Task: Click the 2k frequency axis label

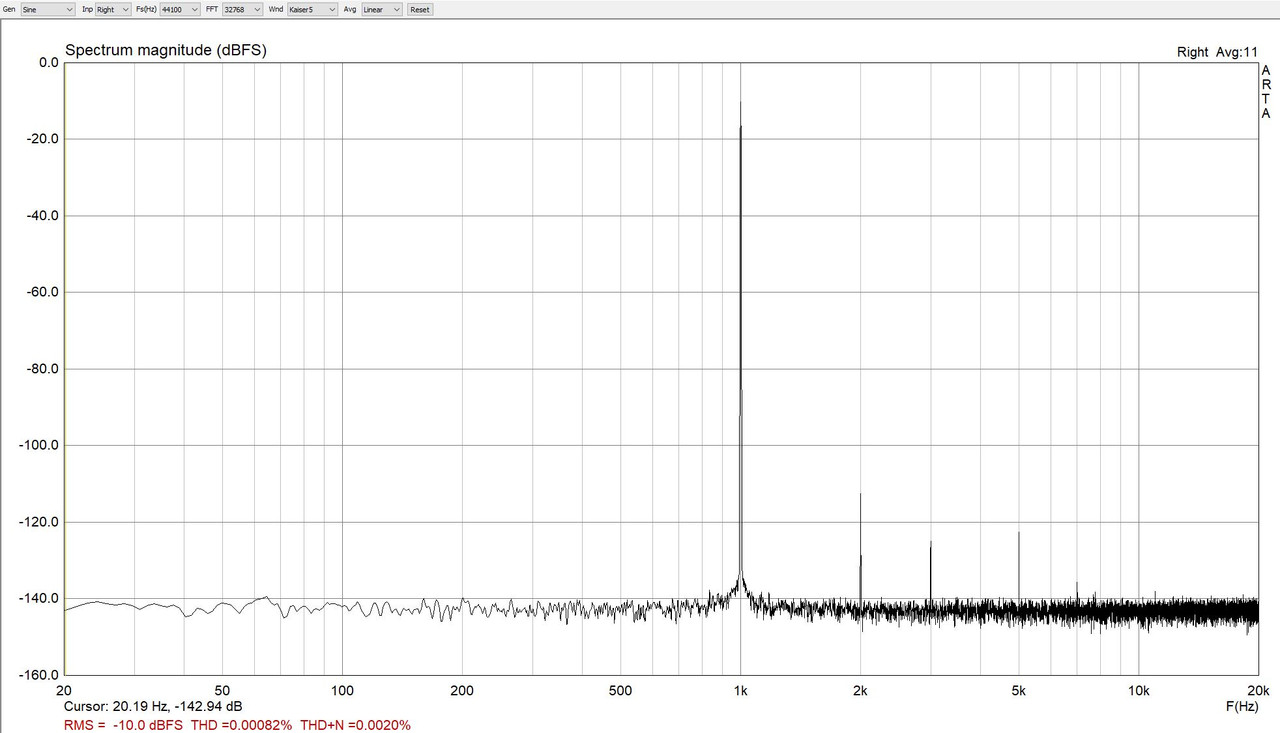Action: tap(860, 690)
